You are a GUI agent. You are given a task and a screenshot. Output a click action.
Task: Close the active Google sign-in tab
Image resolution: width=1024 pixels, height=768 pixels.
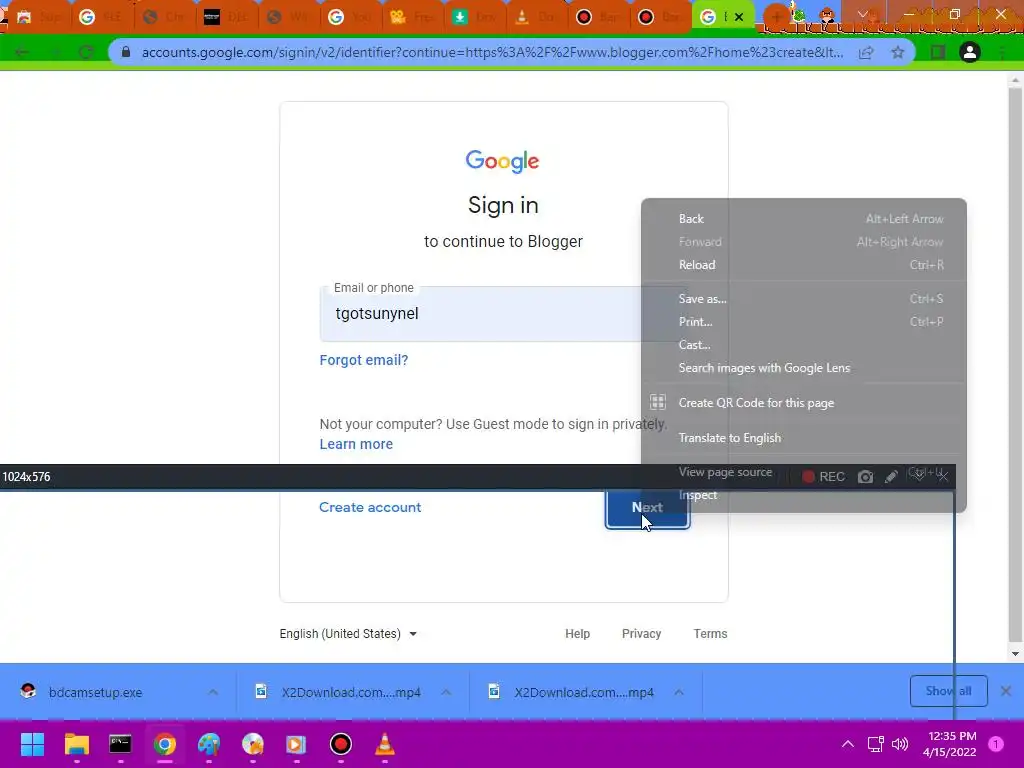pos(739,17)
